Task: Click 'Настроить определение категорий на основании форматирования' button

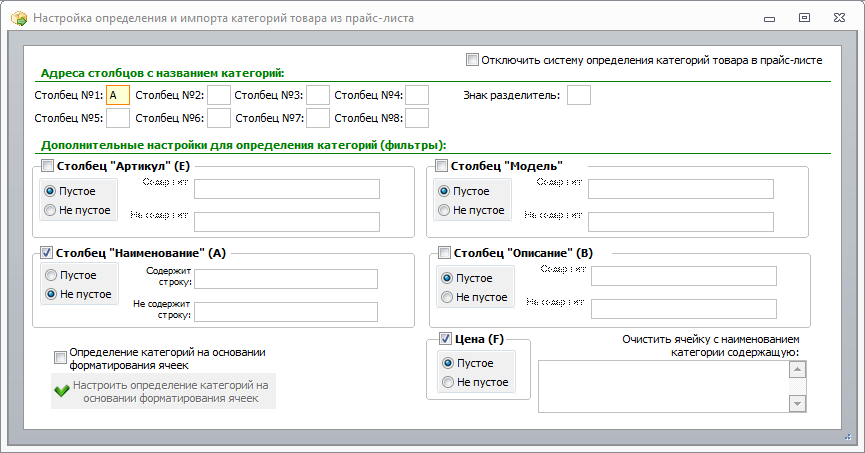Action: point(163,391)
